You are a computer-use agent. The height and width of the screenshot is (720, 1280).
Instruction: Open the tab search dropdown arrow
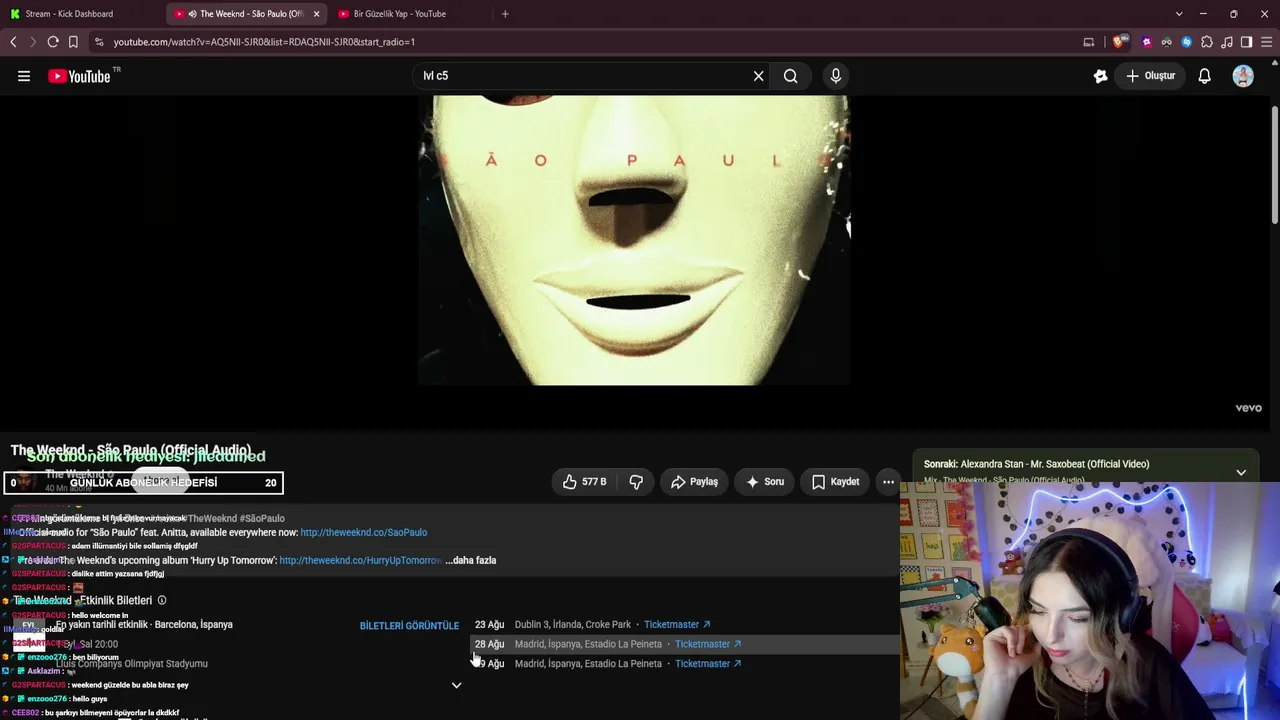point(1179,14)
